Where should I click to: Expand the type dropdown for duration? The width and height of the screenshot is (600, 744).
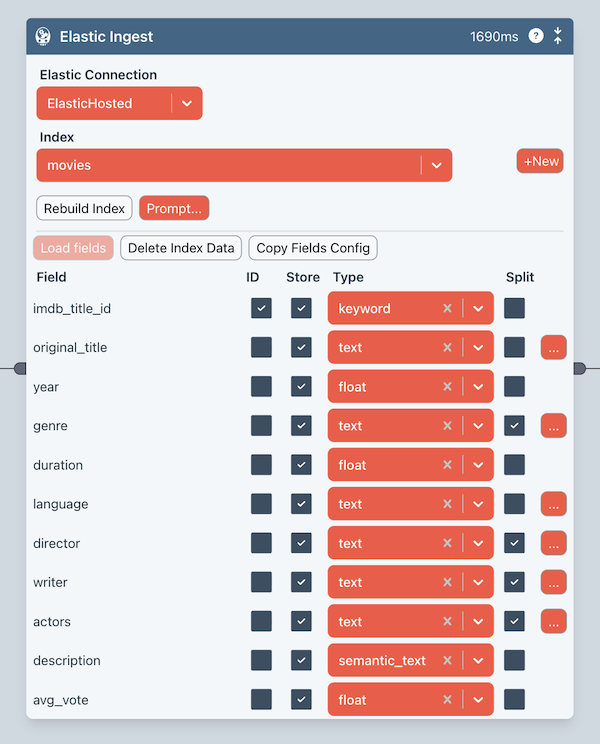tap(478, 465)
